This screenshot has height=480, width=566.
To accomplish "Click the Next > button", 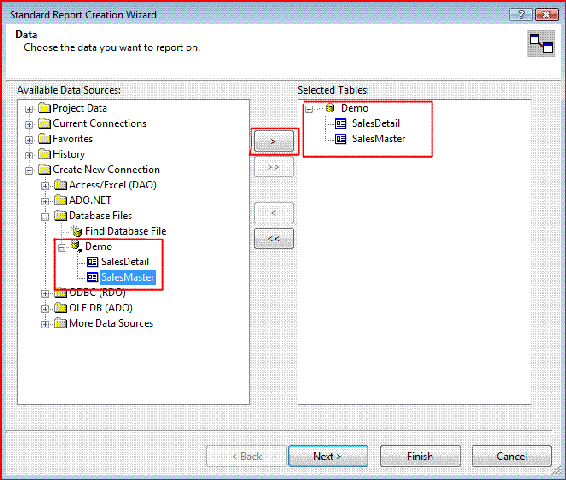I will pos(328,456).
